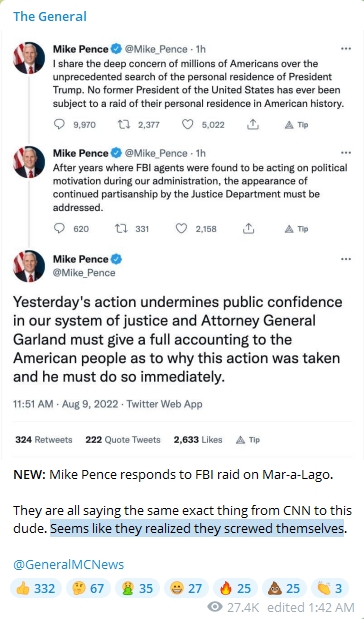
Task: Open the three-dot menu on the first tweet
Action: 346,49
